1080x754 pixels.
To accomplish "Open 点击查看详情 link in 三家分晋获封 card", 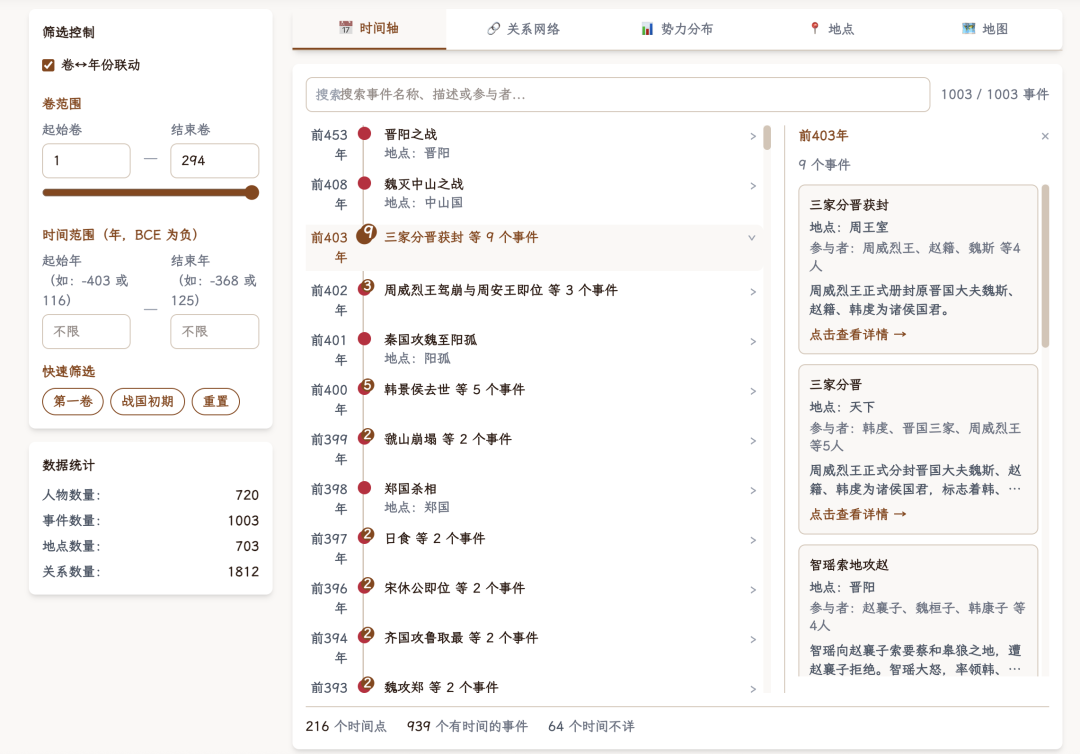I will (858, 335).
